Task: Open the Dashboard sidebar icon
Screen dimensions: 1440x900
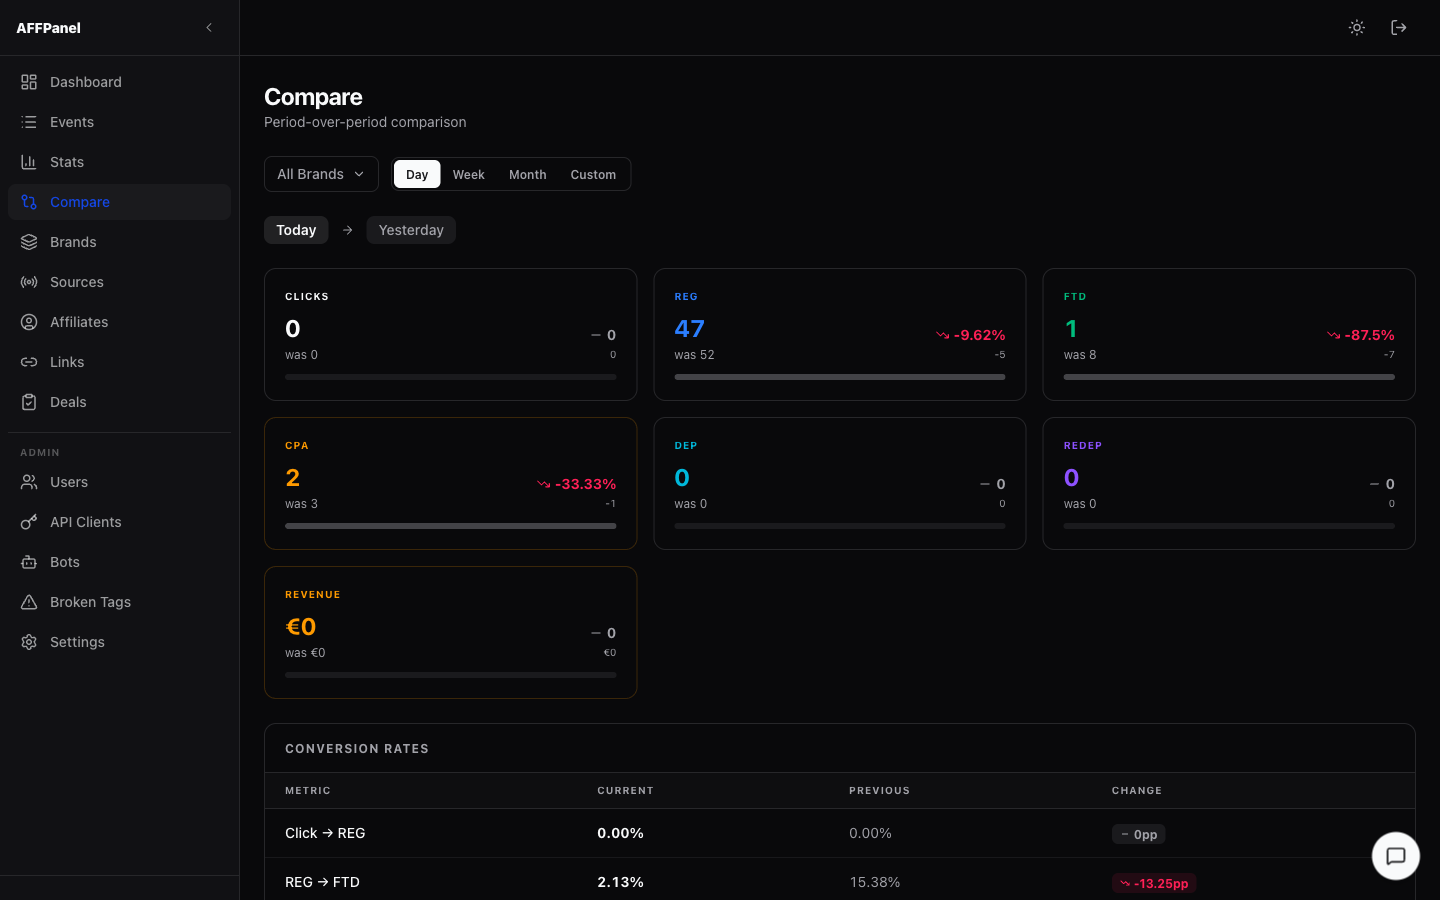Action: (28, 81)
